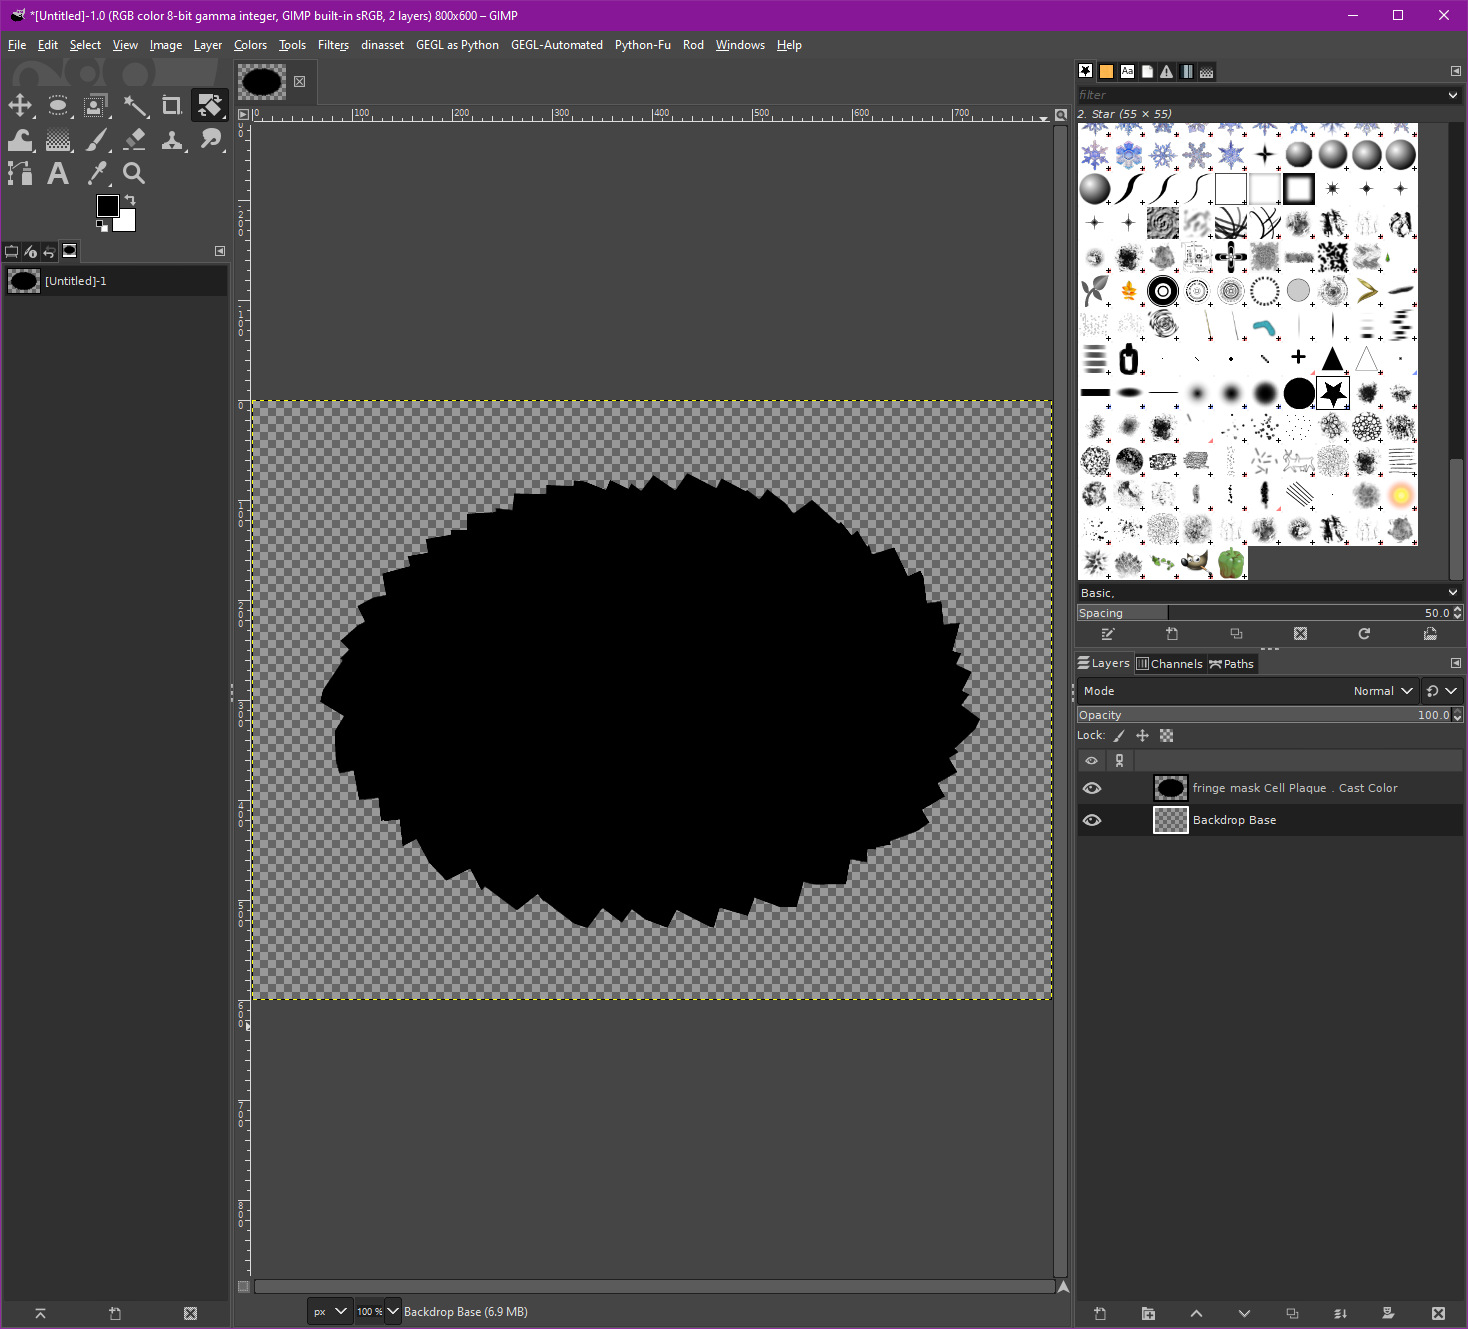Toggle lock position and size
Image resolution: width=1468 pixels, height=1329 pixels.
pyautogui.click(x=1142, y=736)
